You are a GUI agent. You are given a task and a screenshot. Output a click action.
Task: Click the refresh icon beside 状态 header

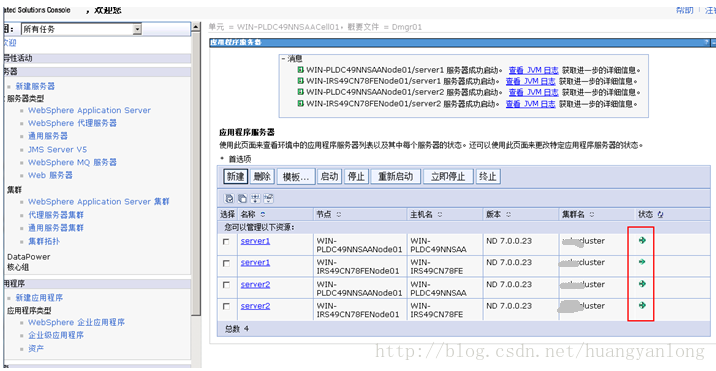[660, 214]
